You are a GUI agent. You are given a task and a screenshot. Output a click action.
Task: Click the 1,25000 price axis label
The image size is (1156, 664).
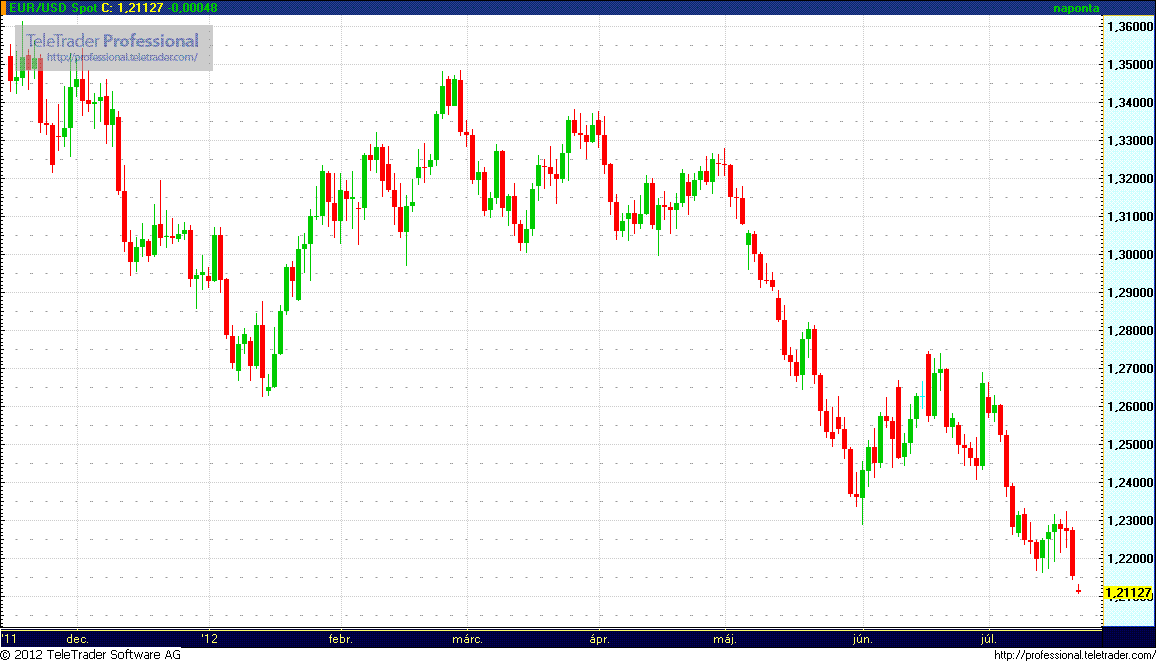[1130, 445]
